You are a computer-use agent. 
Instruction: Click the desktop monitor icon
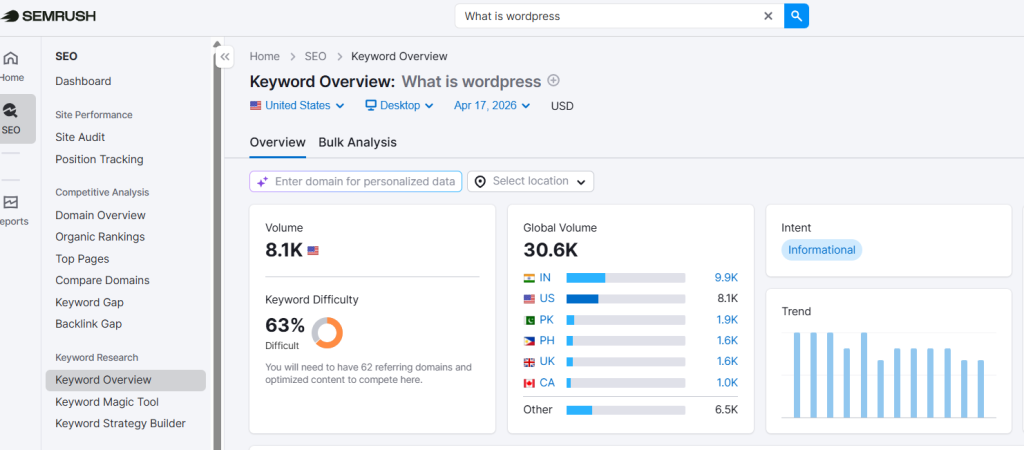point(371,105)
